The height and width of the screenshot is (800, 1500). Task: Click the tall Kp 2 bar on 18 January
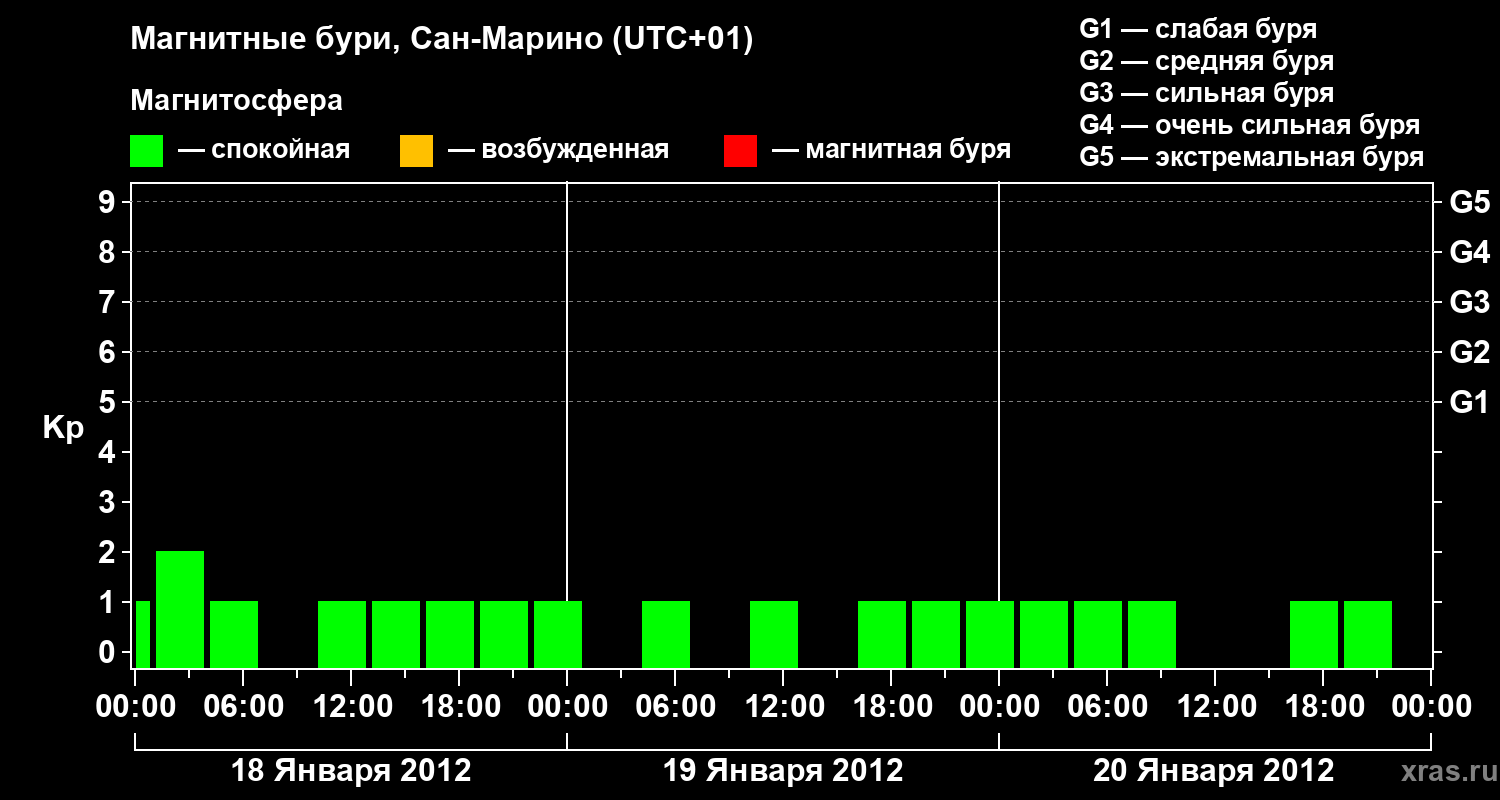click(x=180, y=609)
